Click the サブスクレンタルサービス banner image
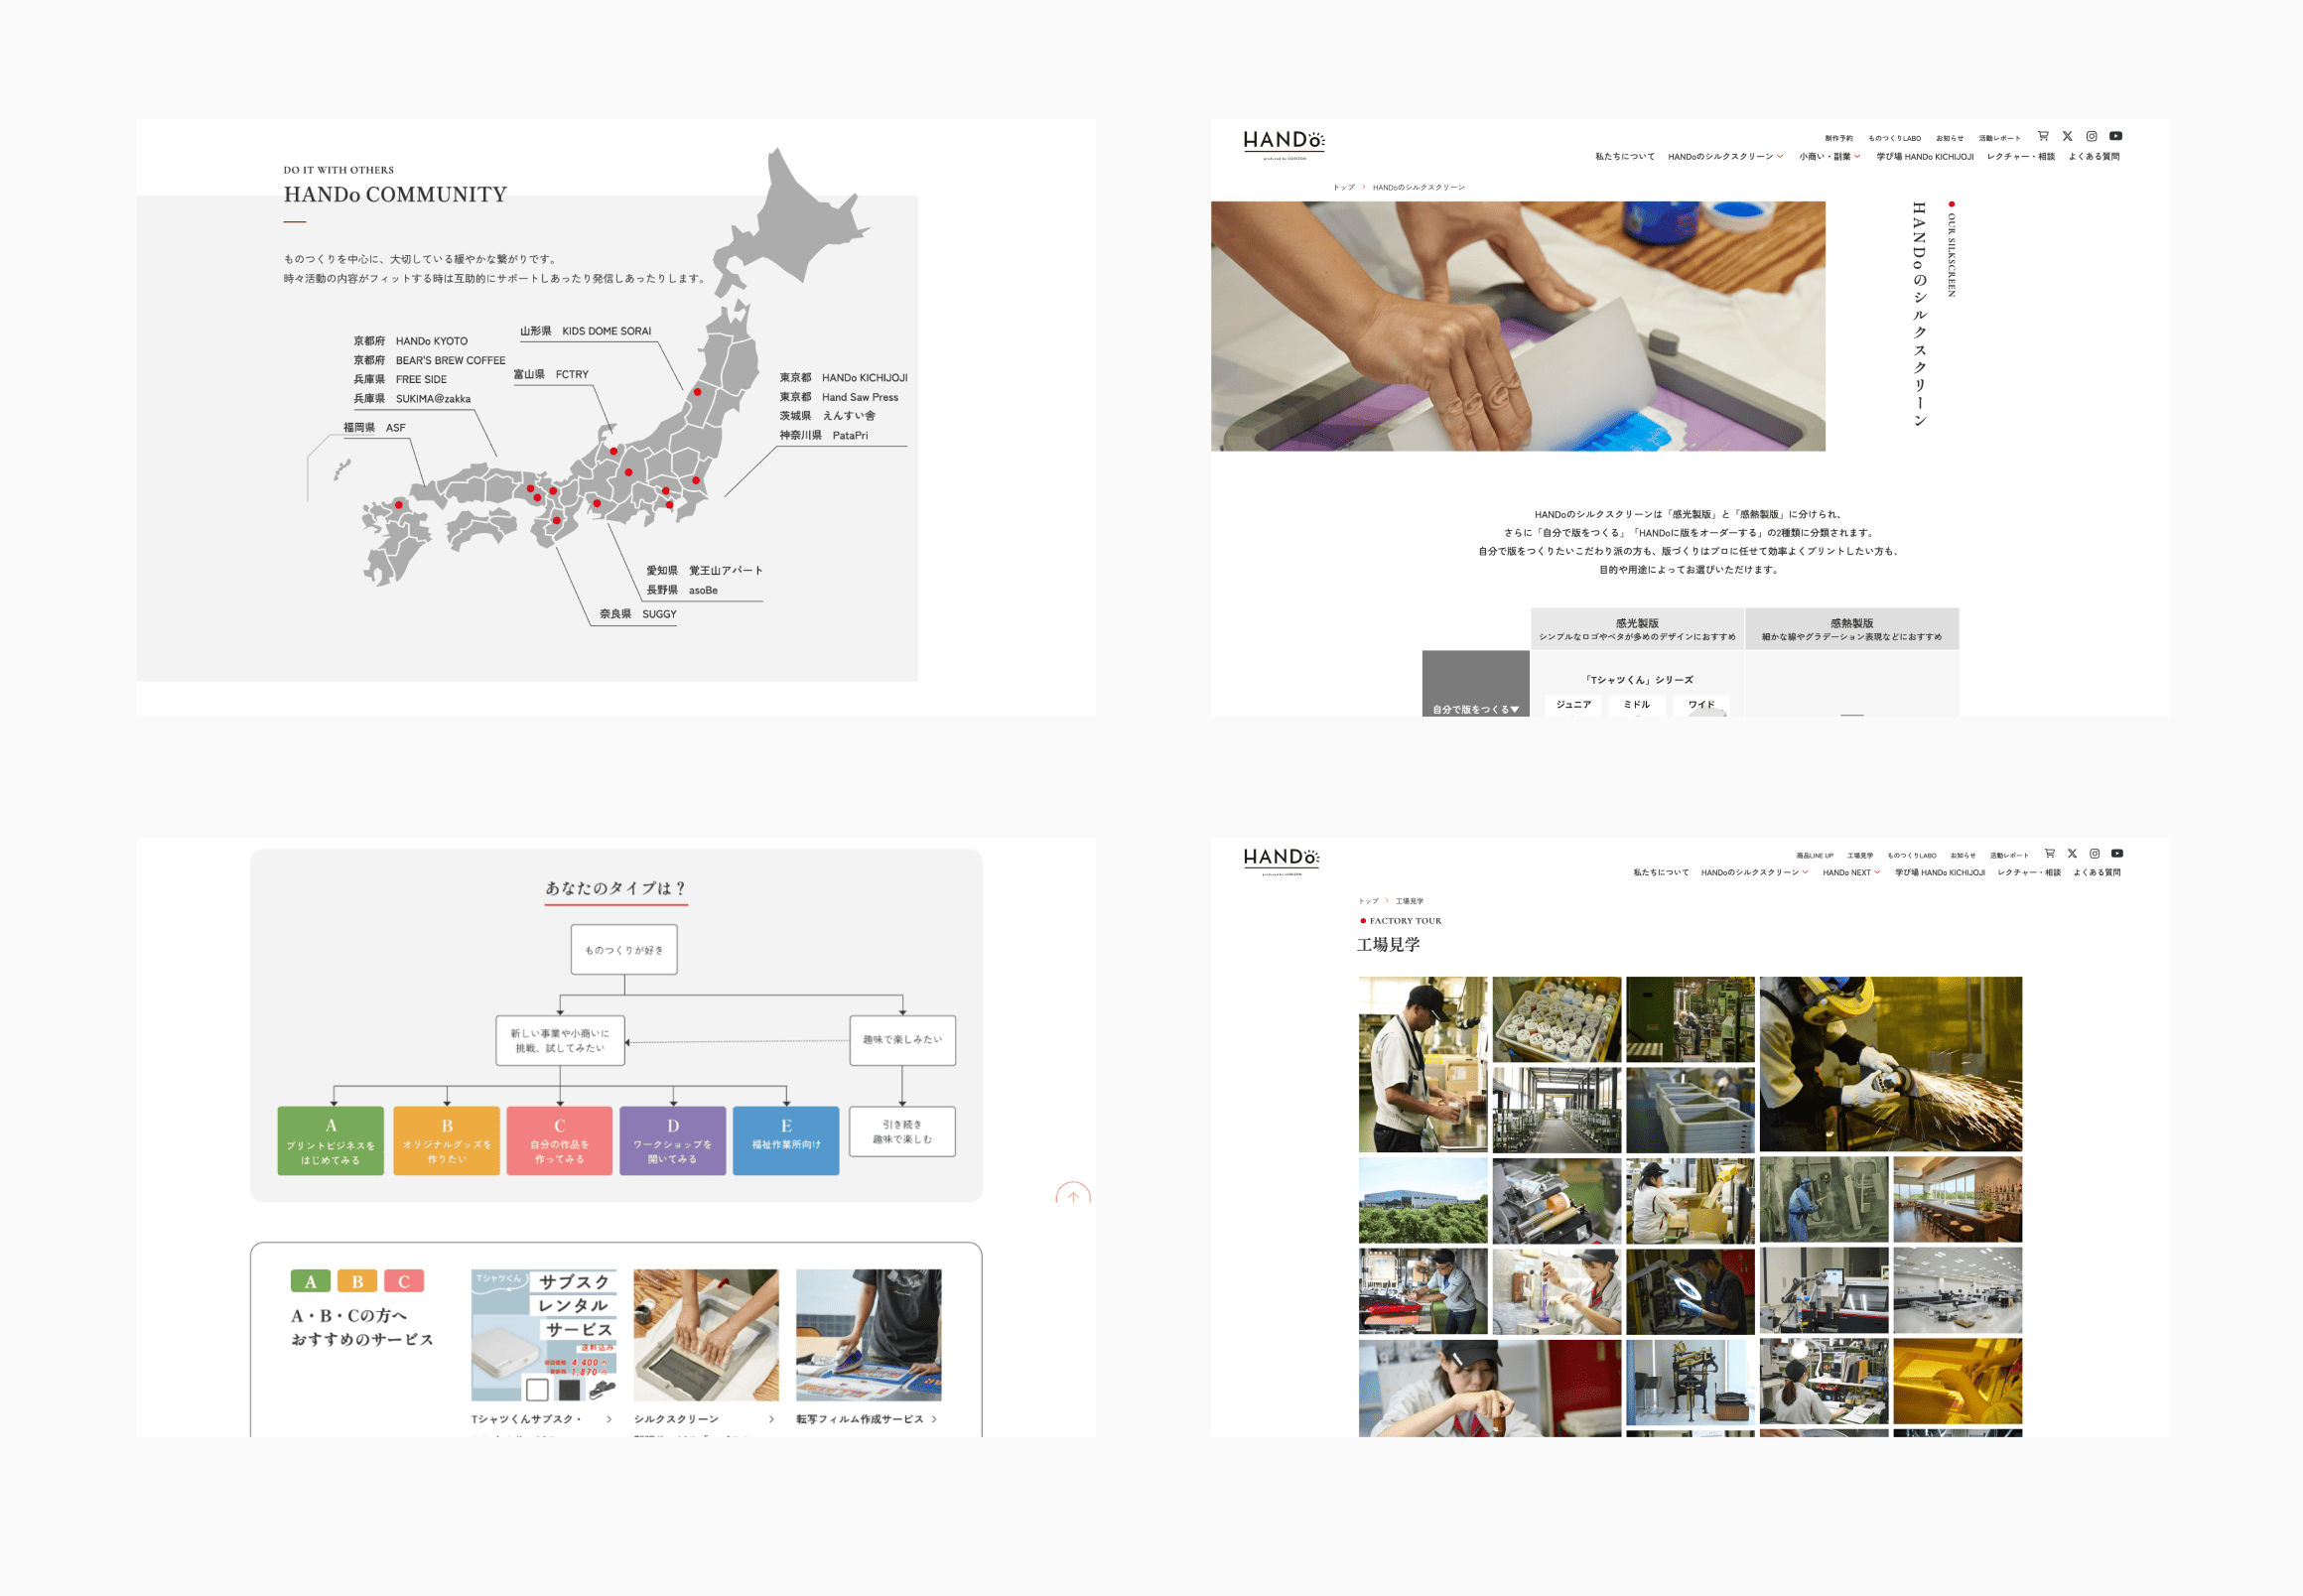Viewport: 2303px width, 1596px height. tap(543, 1335)
